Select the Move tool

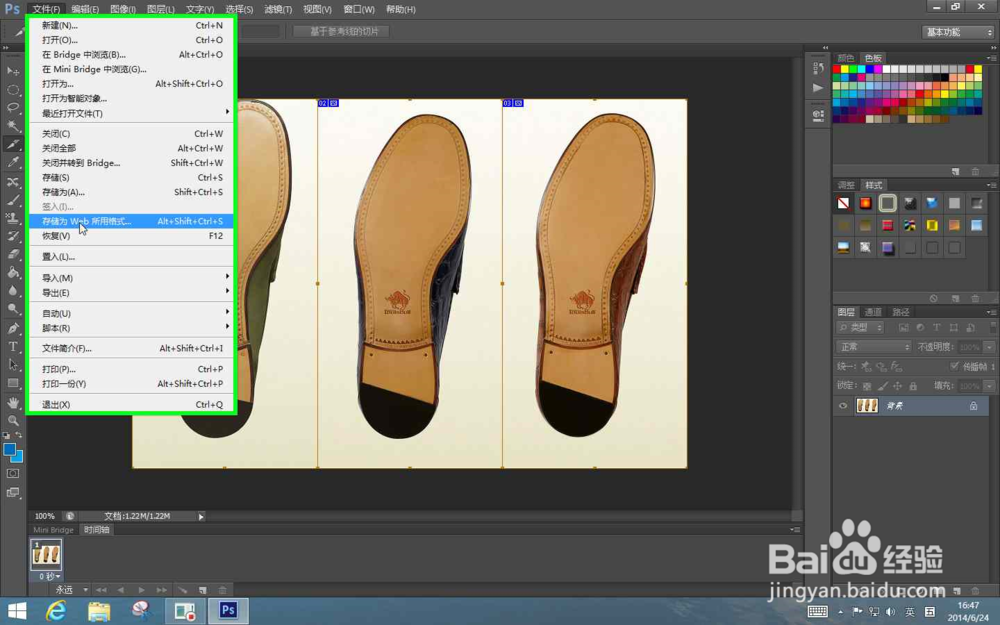point(13,71)
